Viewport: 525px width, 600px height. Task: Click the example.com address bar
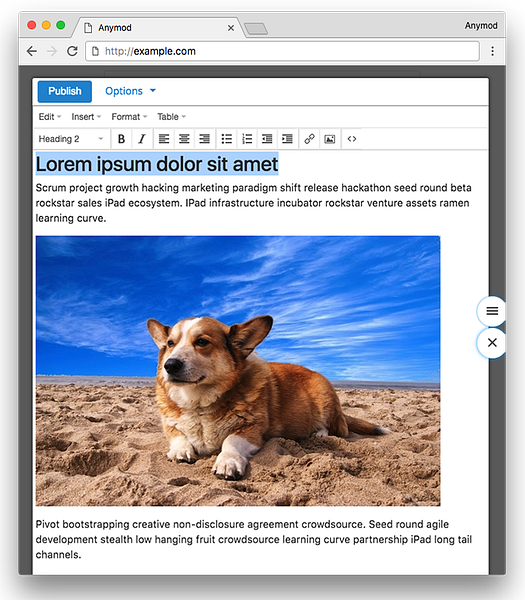point(282,51)
